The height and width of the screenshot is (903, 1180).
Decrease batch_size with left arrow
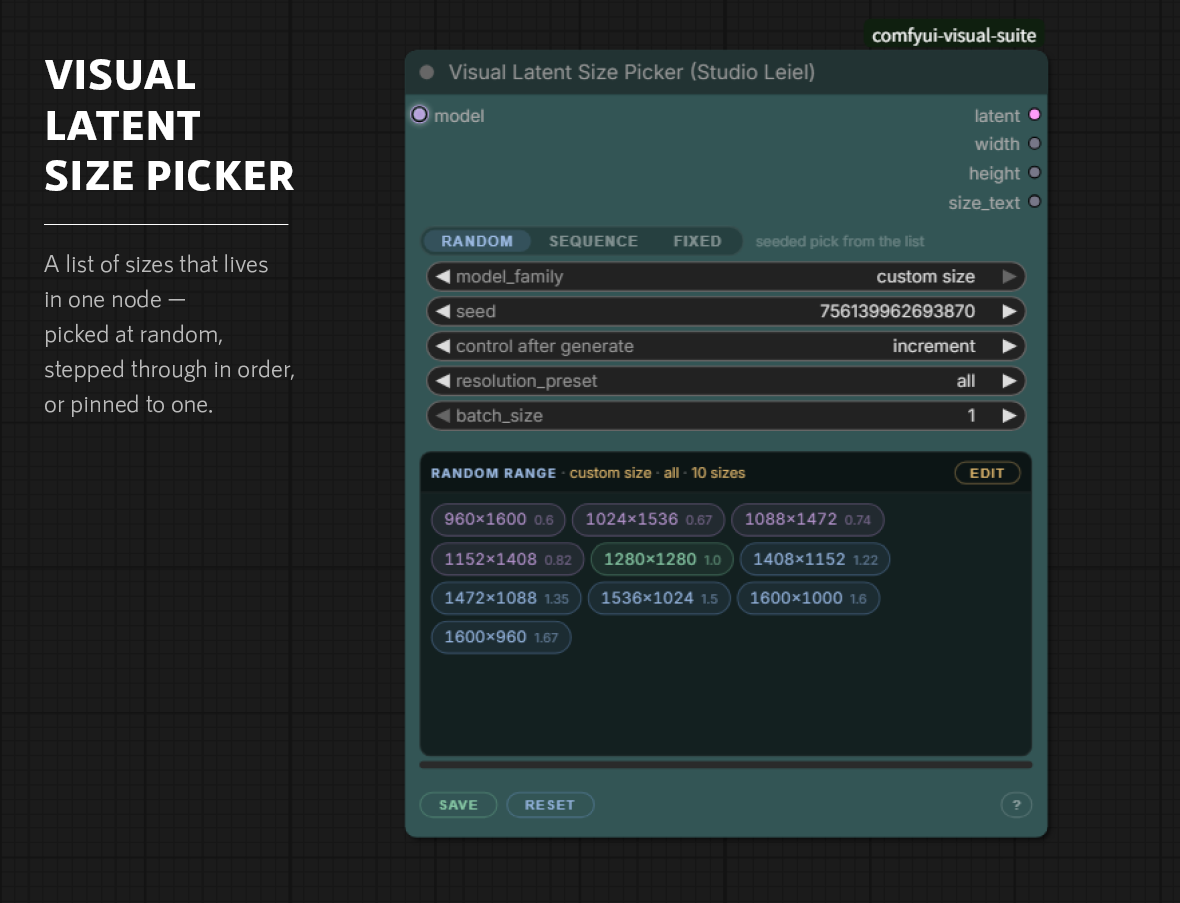click(442, 415)
